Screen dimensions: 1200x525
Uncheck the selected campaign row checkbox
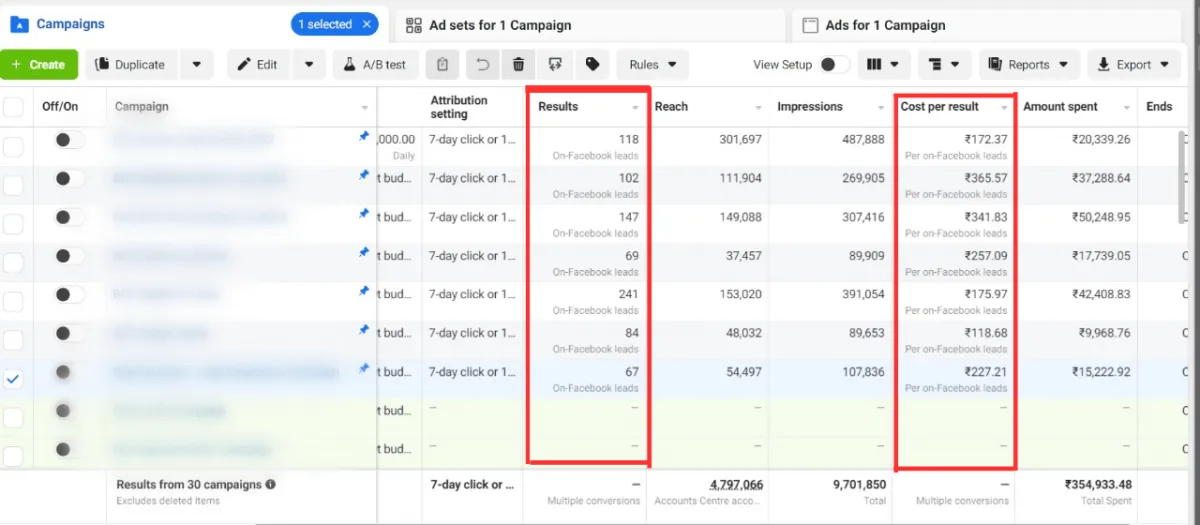coord(14,379)
